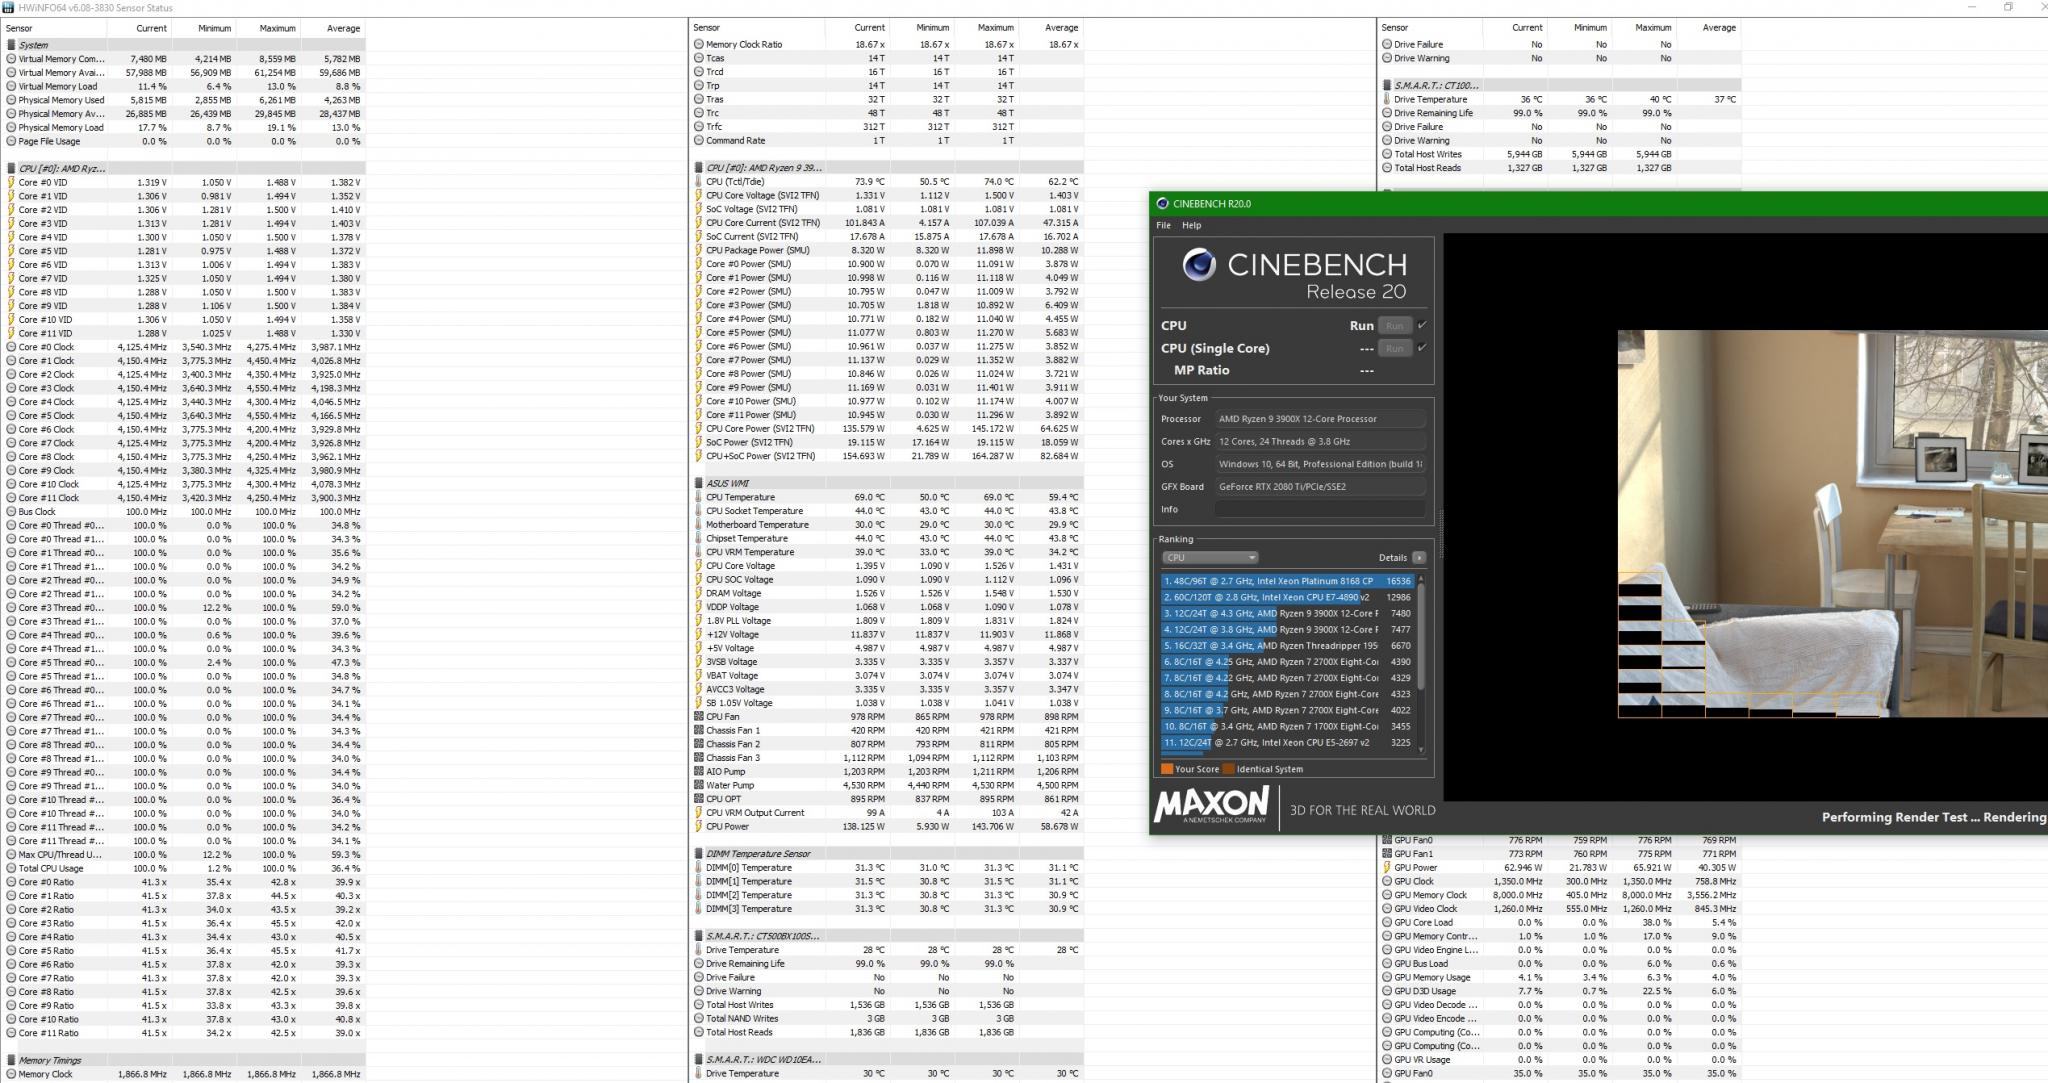
Task: Open the Help menu in Cinebench
Action: click(x=1191, y=225)
